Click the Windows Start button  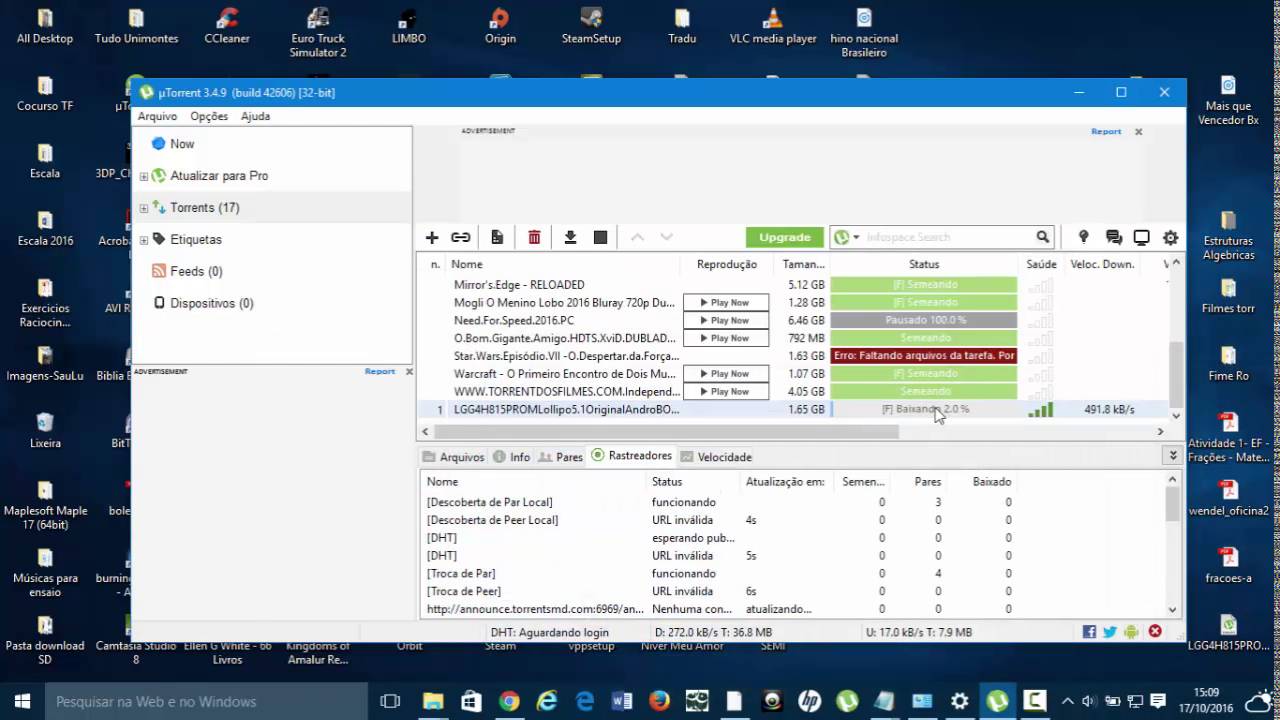[22, 701]
